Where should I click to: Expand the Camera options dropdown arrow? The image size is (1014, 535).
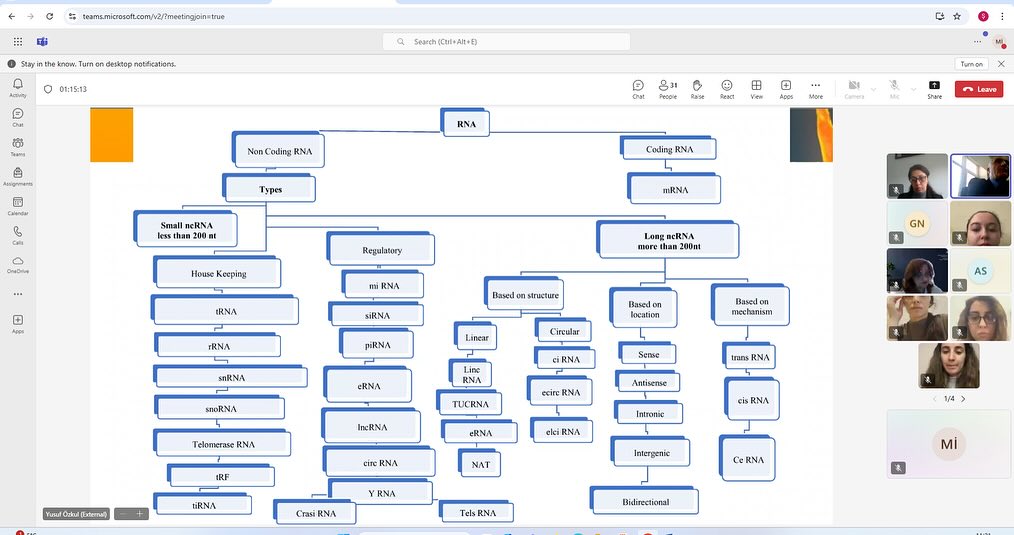tap(873, 89)
